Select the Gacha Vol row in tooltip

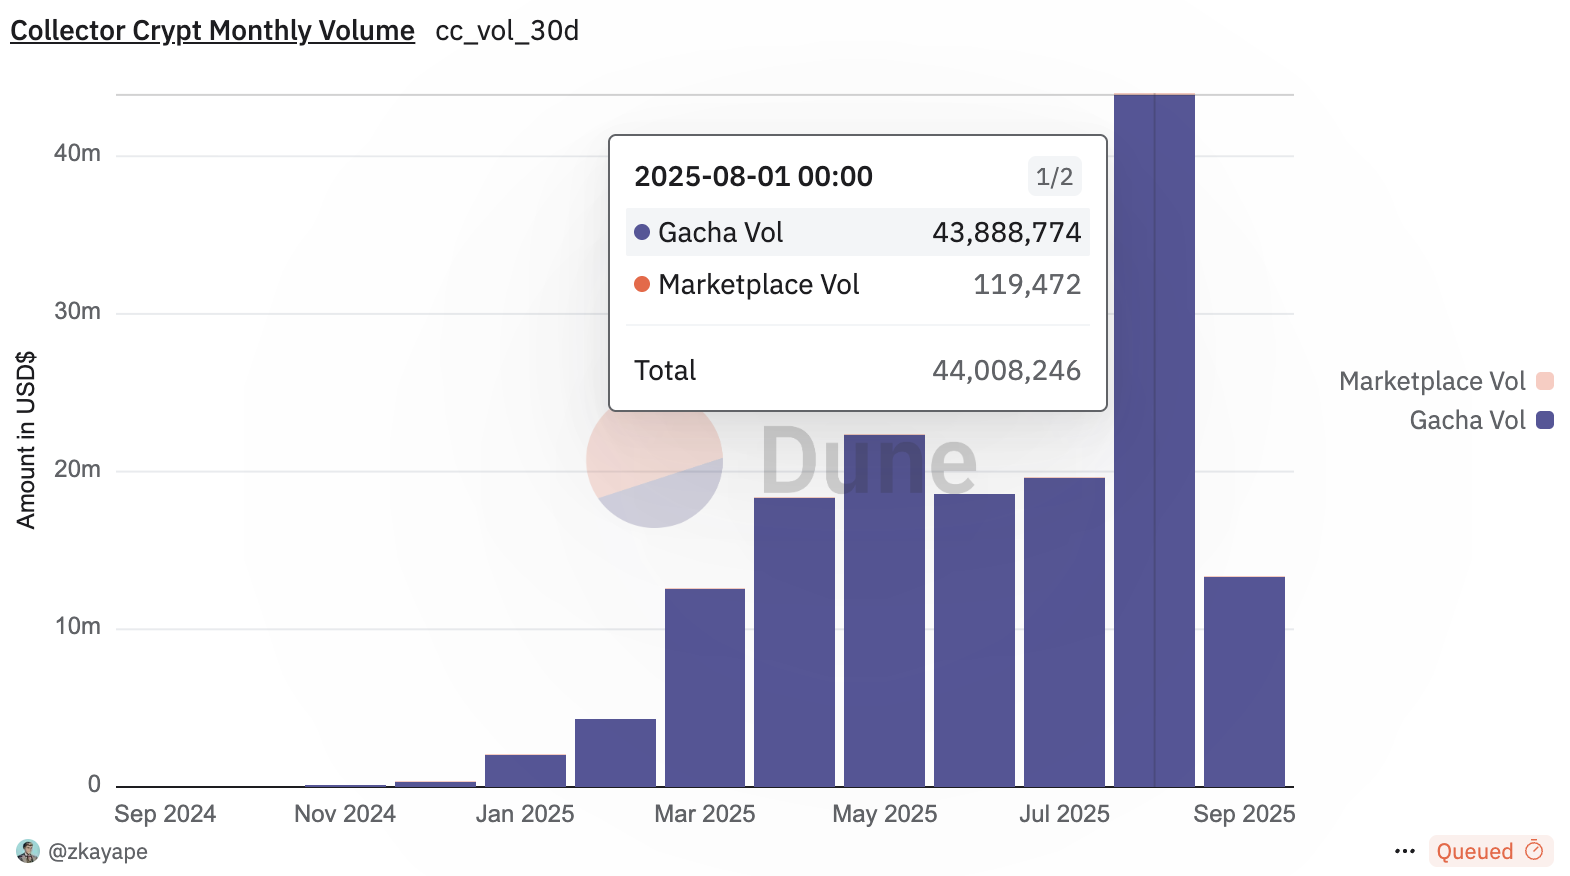point(857,232)
